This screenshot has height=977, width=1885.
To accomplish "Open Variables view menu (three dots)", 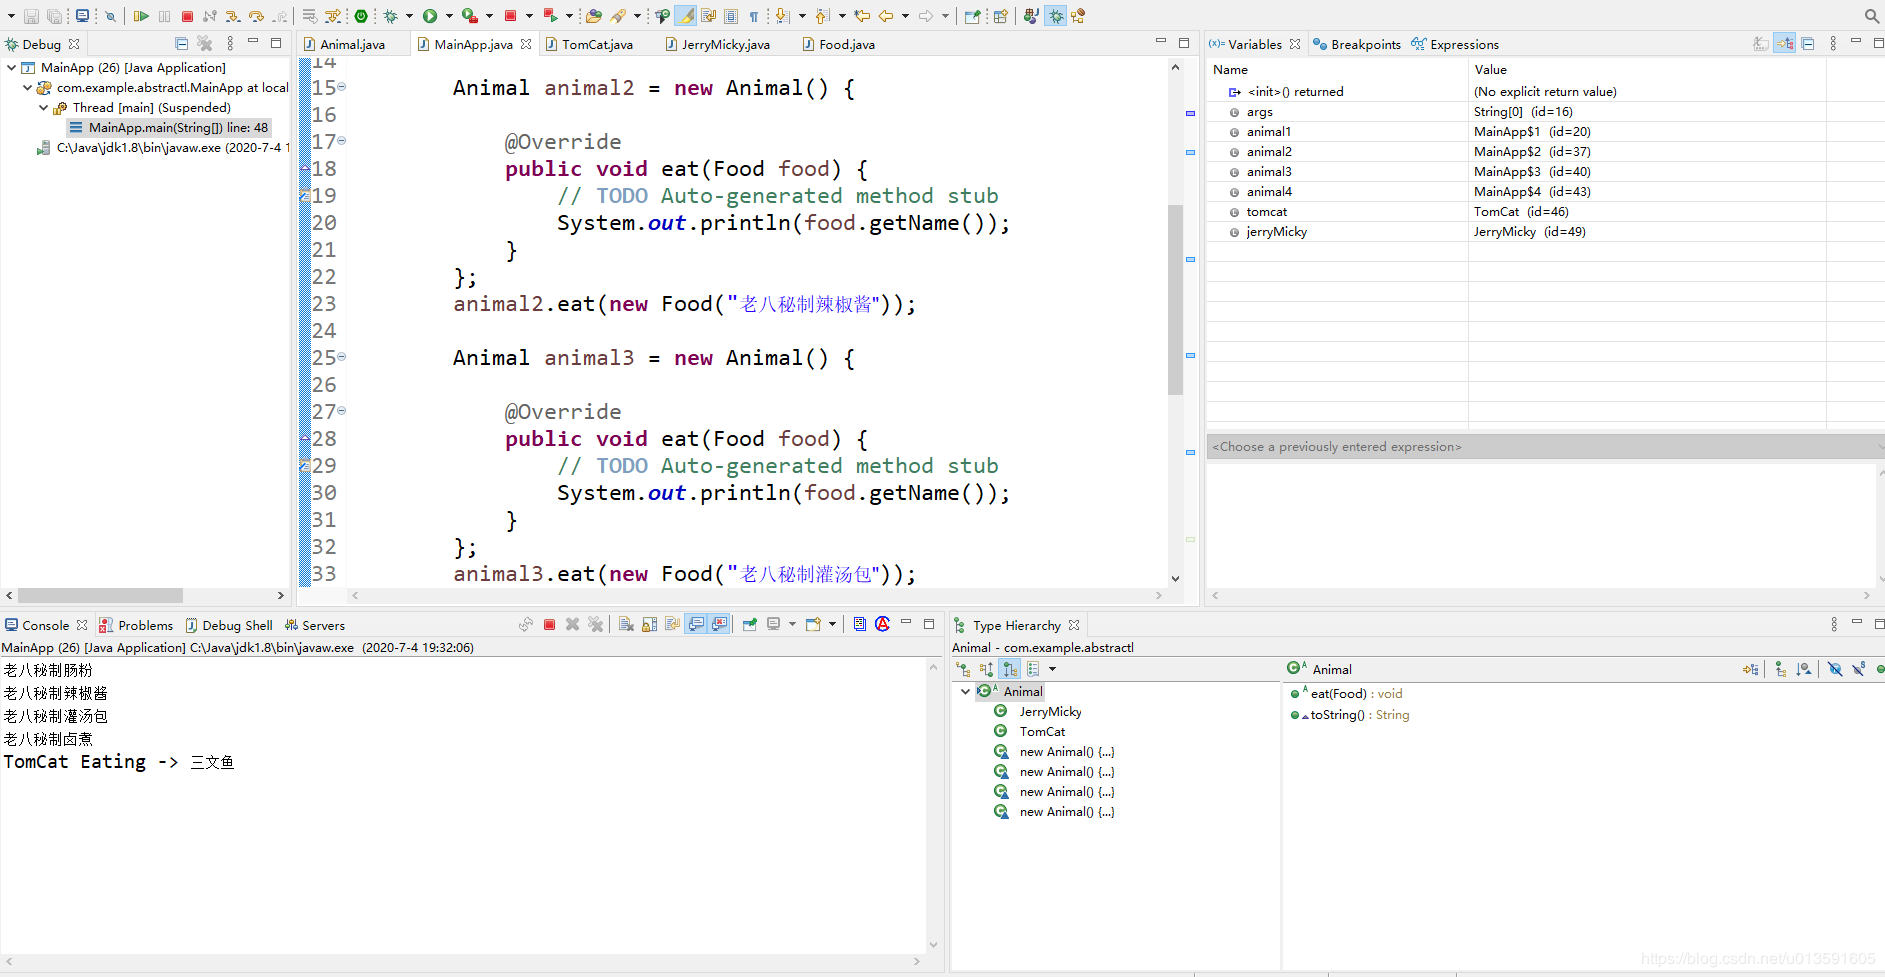I will click(1833, 43).
